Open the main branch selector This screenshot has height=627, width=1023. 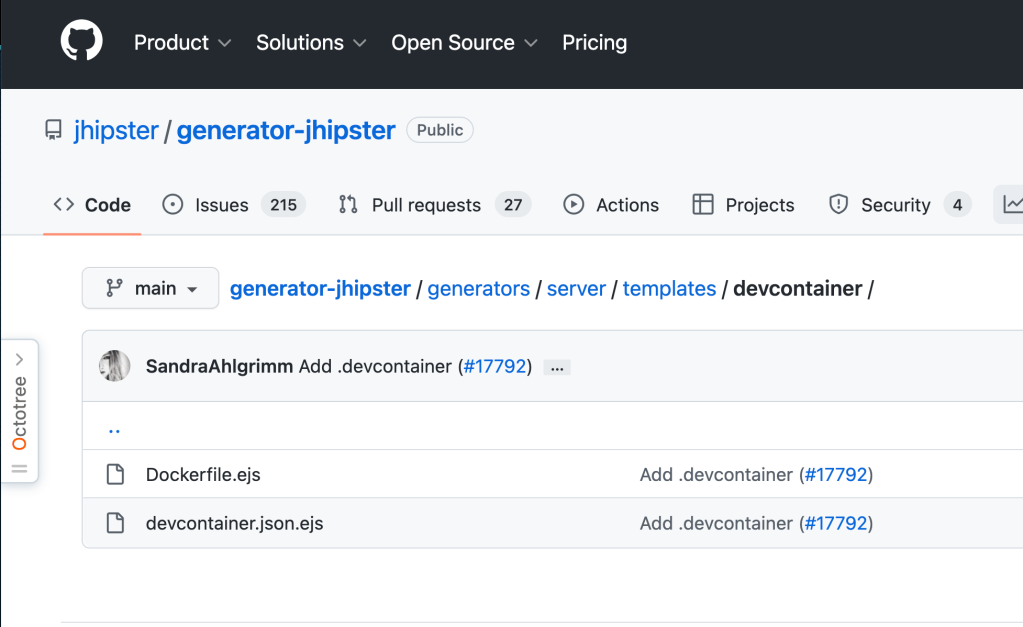point(151,289)
